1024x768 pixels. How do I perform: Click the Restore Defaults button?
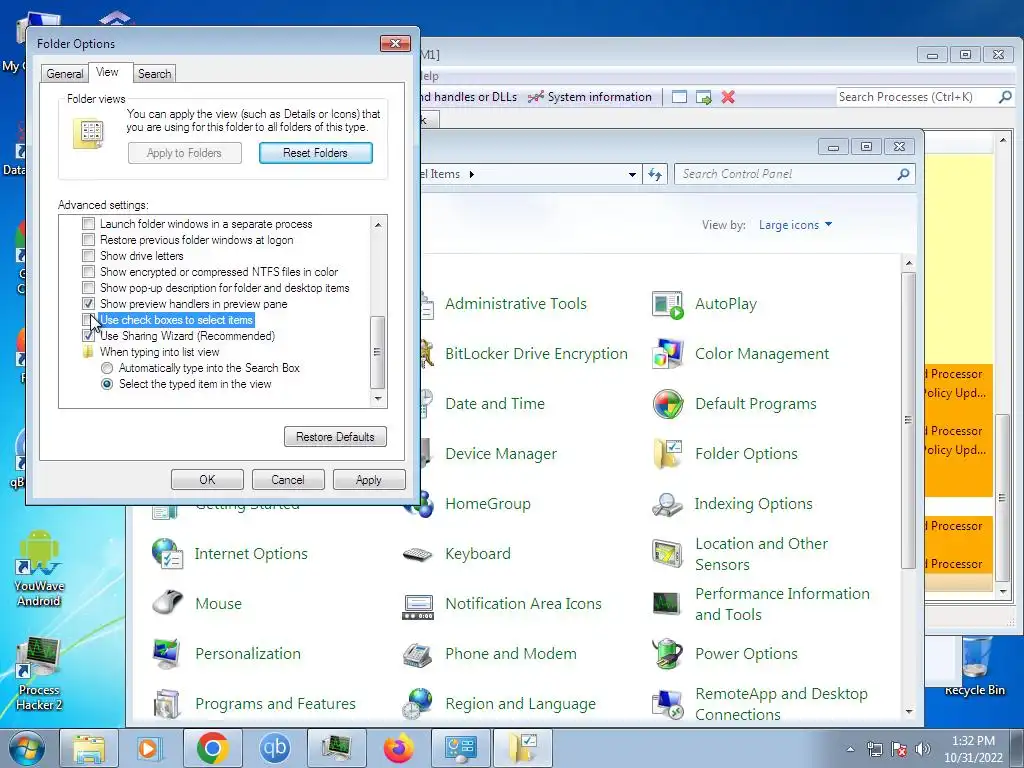click(335, 437)
